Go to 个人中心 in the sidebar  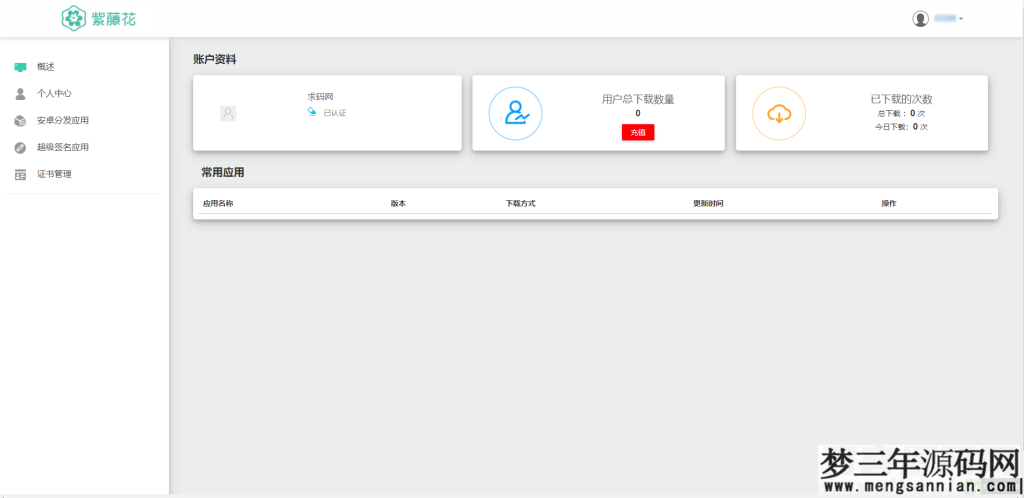click(54, 94)
